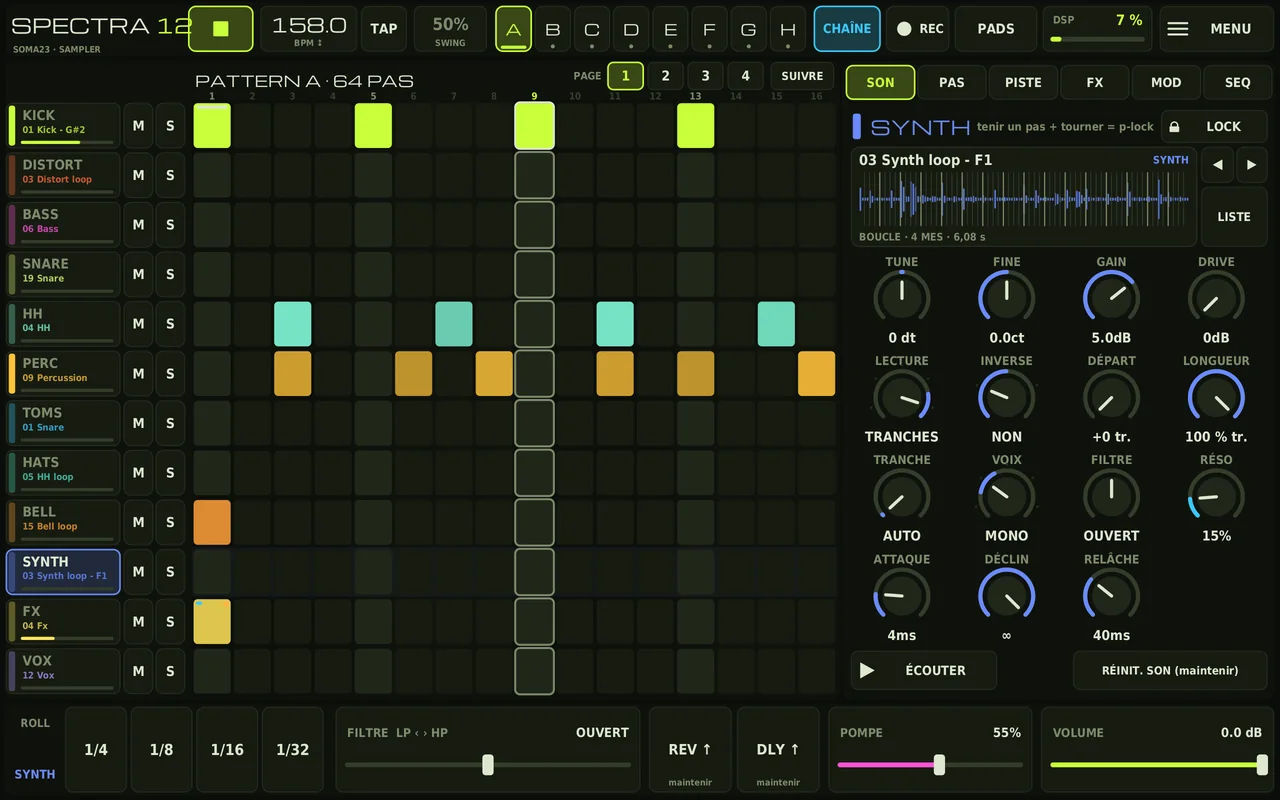This screenshot has width=1280, height=800.
Task: Toggle the SUIVRE follow button
Action: (802, 76)
